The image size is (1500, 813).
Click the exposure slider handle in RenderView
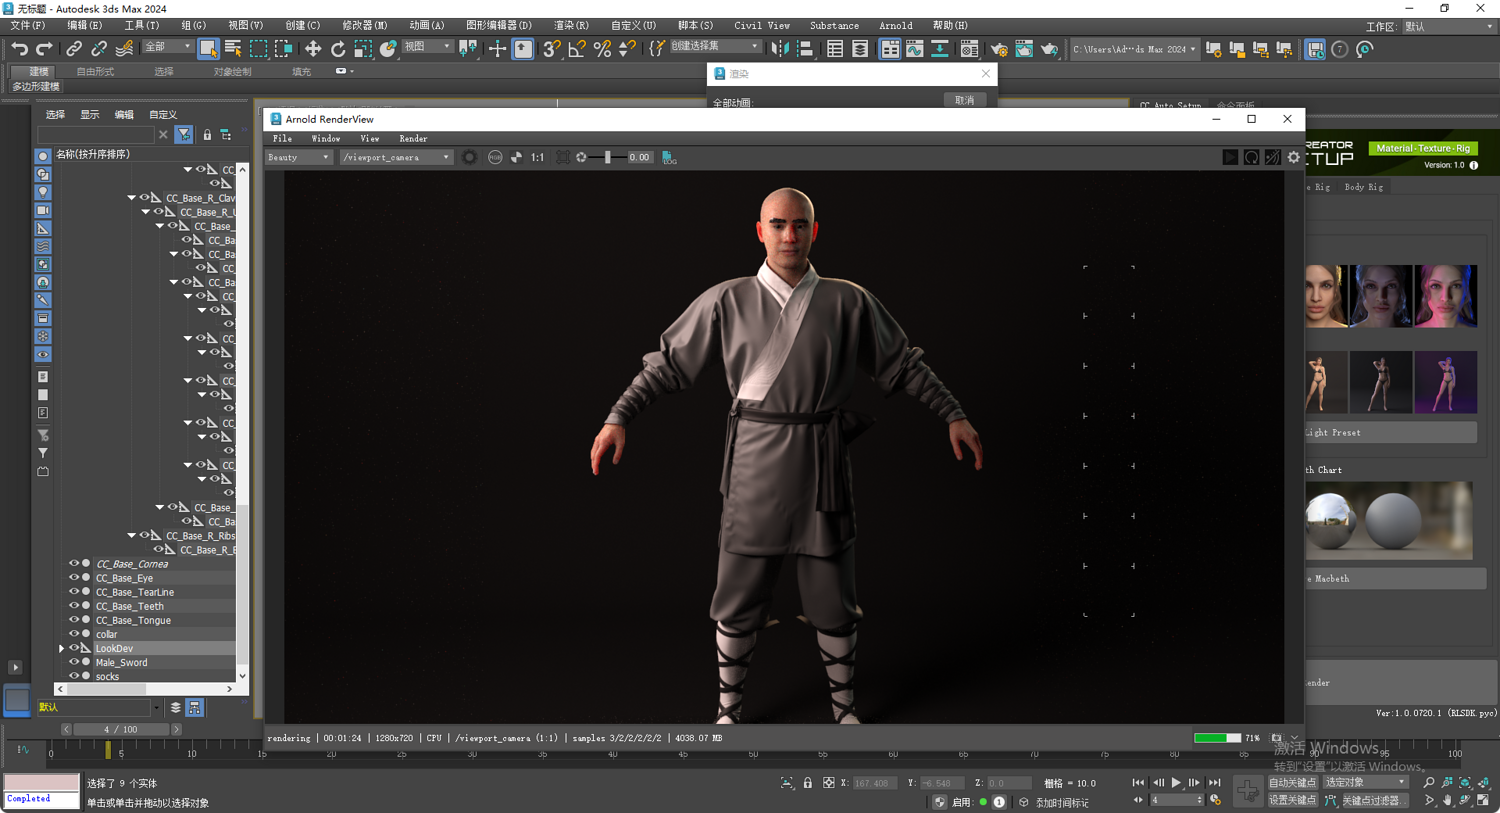pyautogui.click(x=608, y=157)
